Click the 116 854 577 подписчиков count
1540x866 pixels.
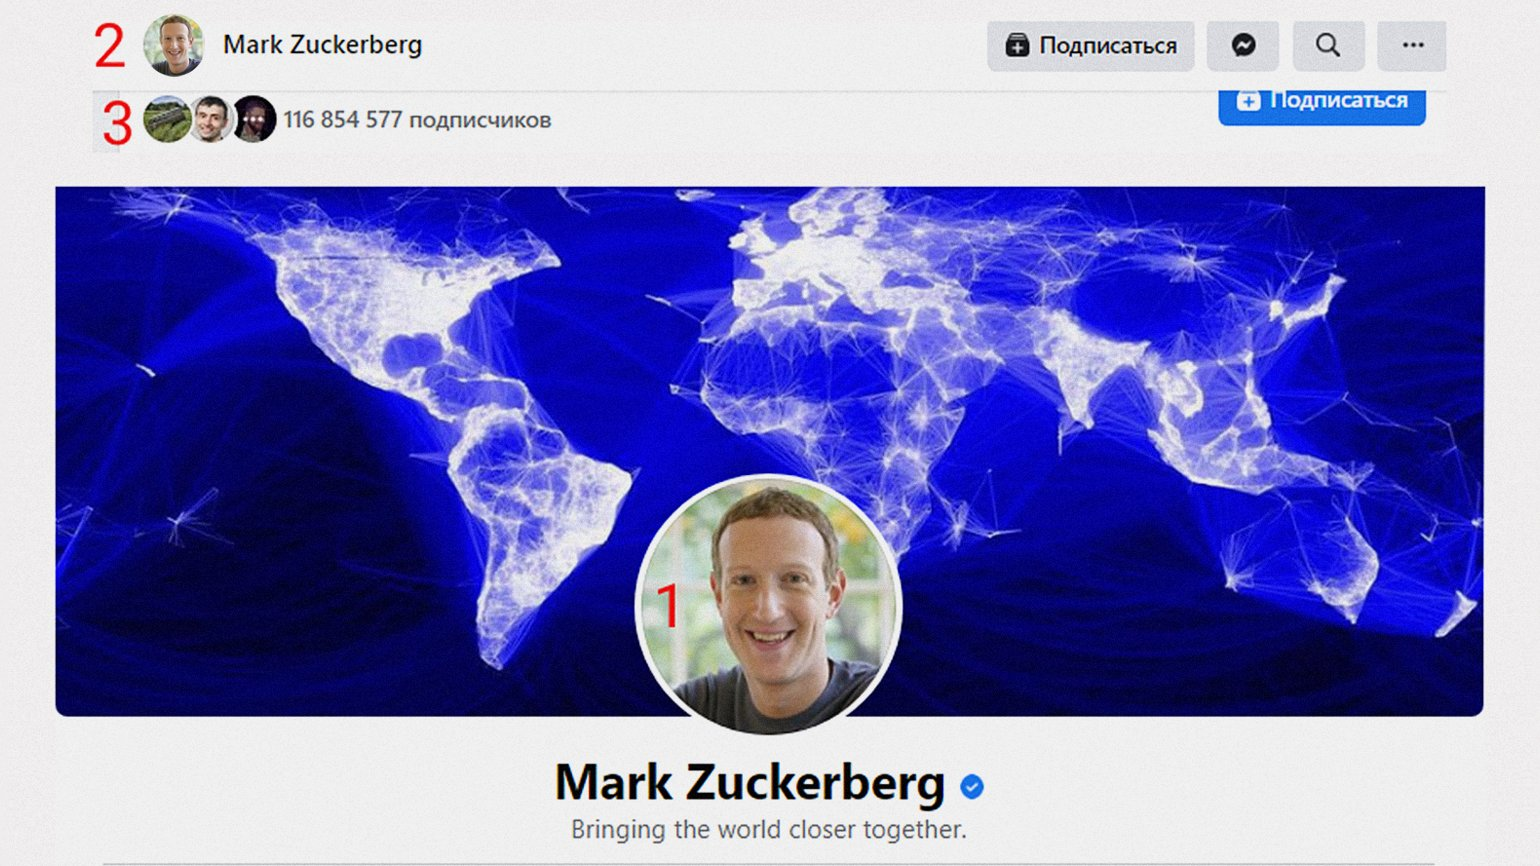[x=417, y=120]
